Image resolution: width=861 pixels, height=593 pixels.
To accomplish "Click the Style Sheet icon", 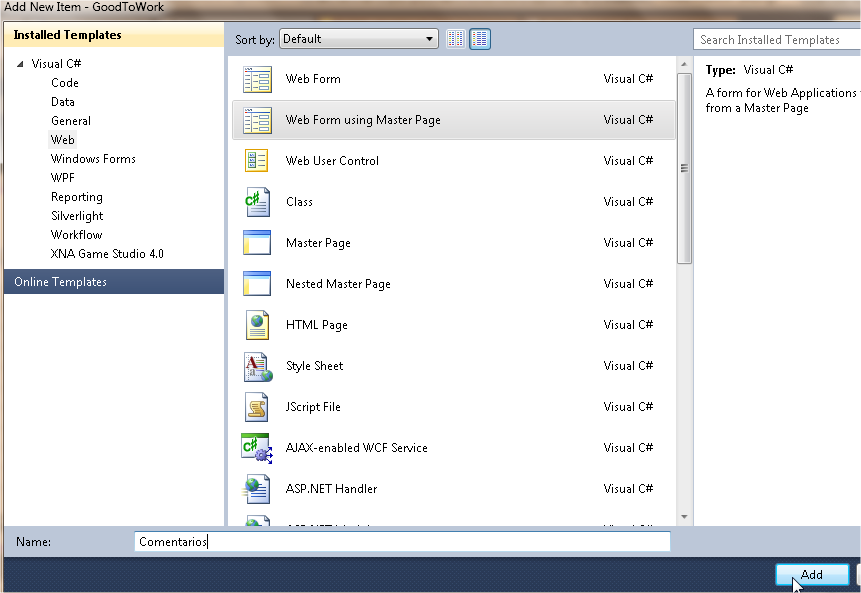I will [x=258, y=366].
